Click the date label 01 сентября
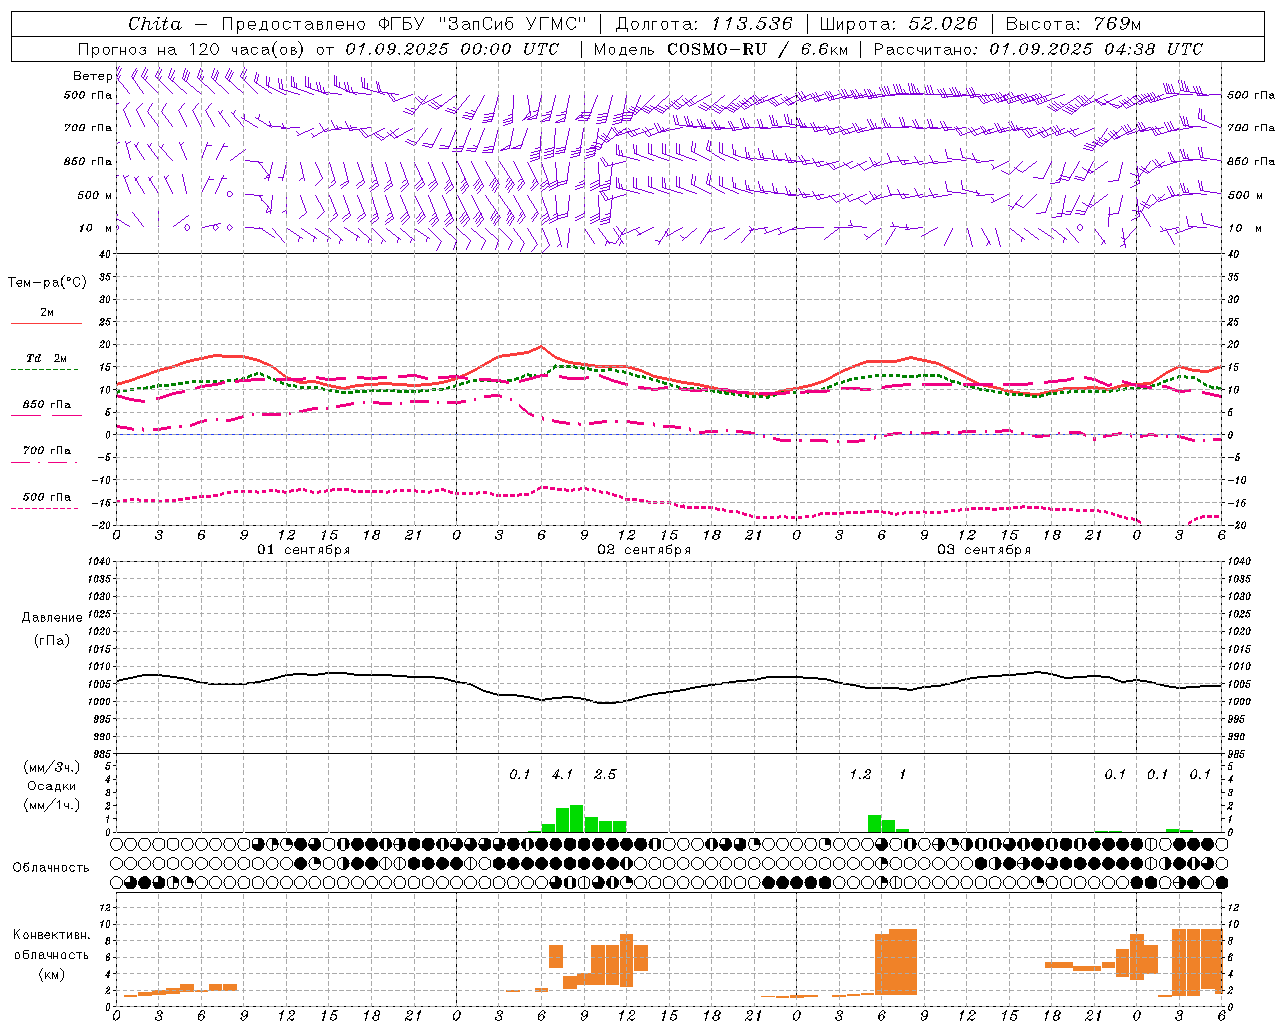 tap(304, 550)
